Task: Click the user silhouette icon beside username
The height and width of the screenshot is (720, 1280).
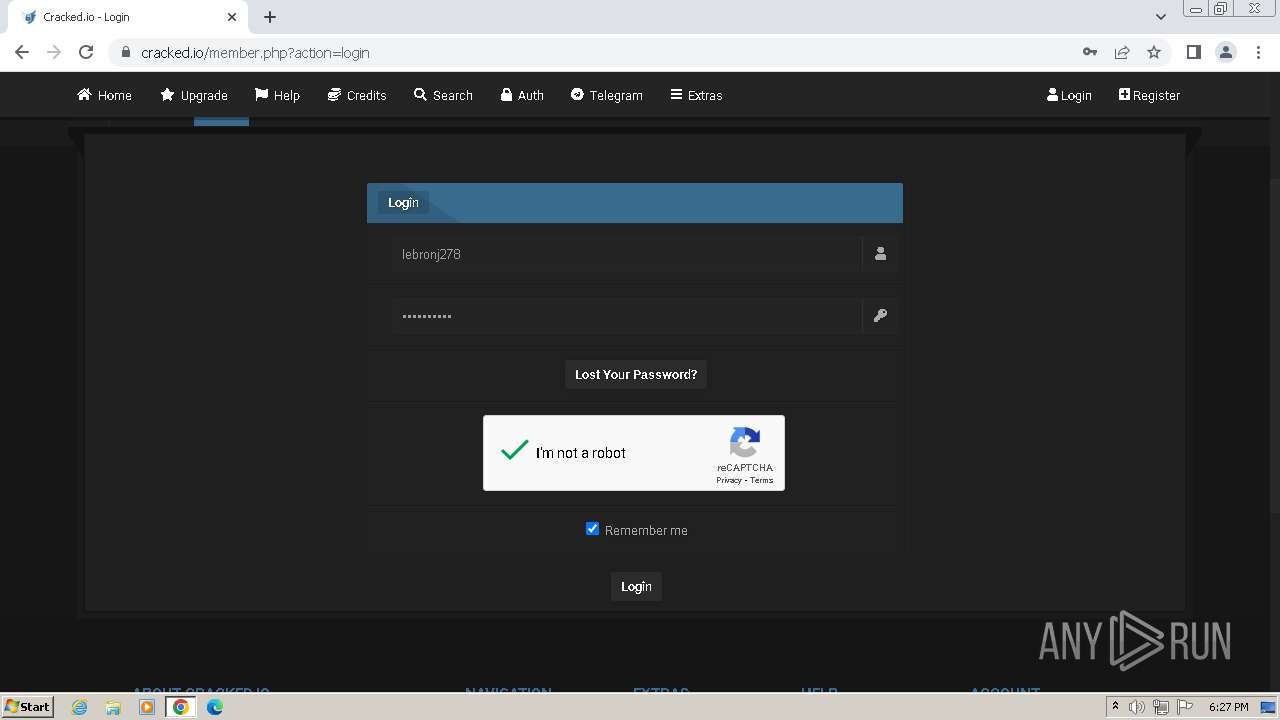Action: pyautogui.click(x=880, y=254)
